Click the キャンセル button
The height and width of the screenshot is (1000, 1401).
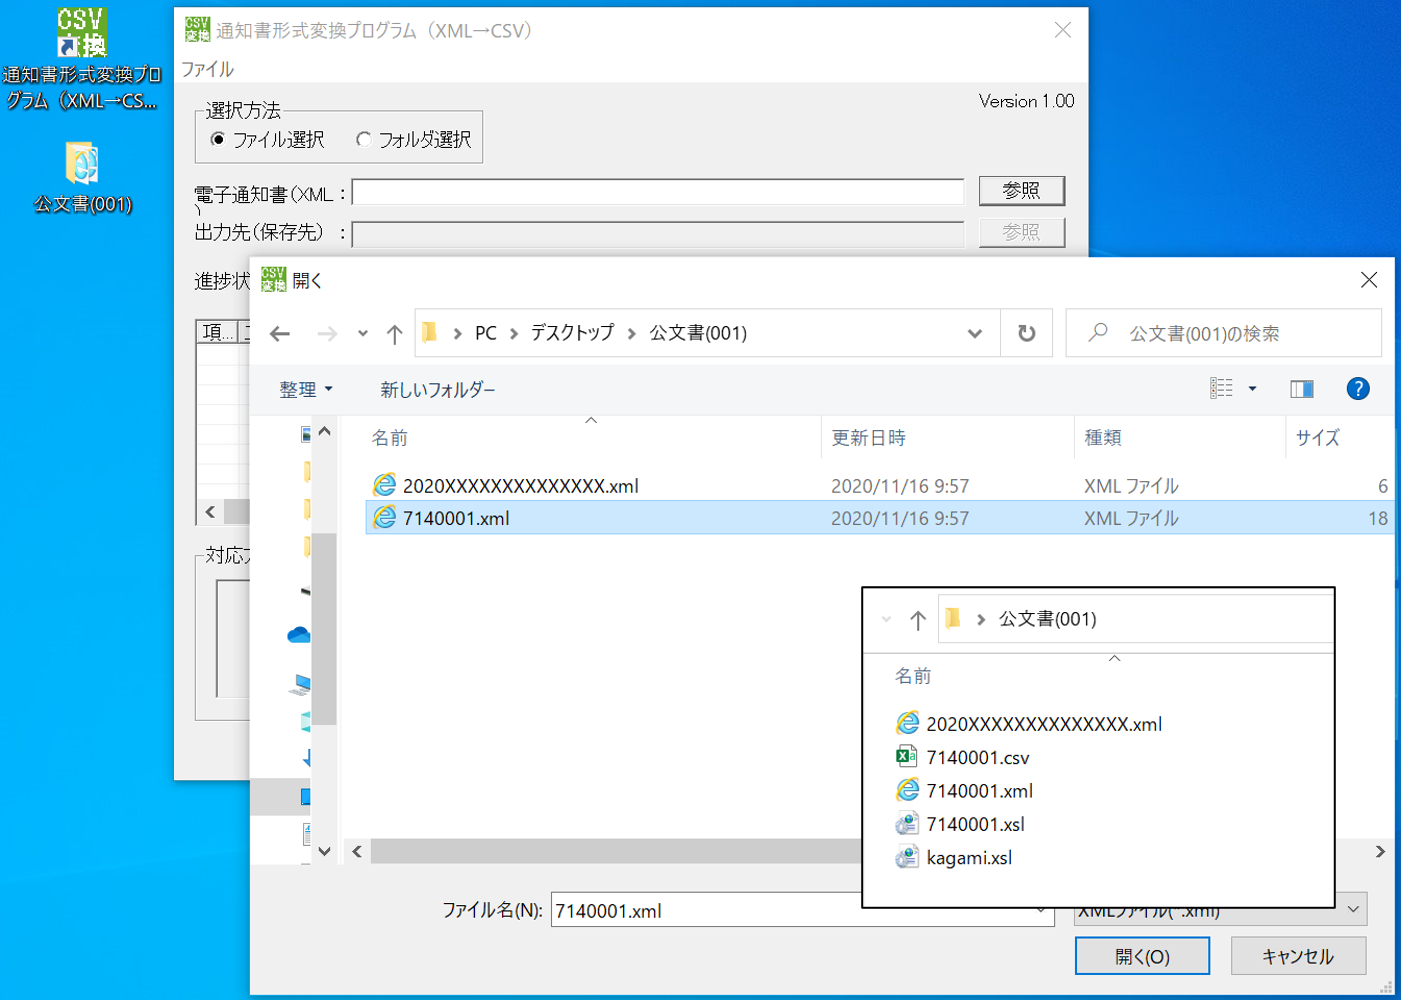(x=1297, y=956)
